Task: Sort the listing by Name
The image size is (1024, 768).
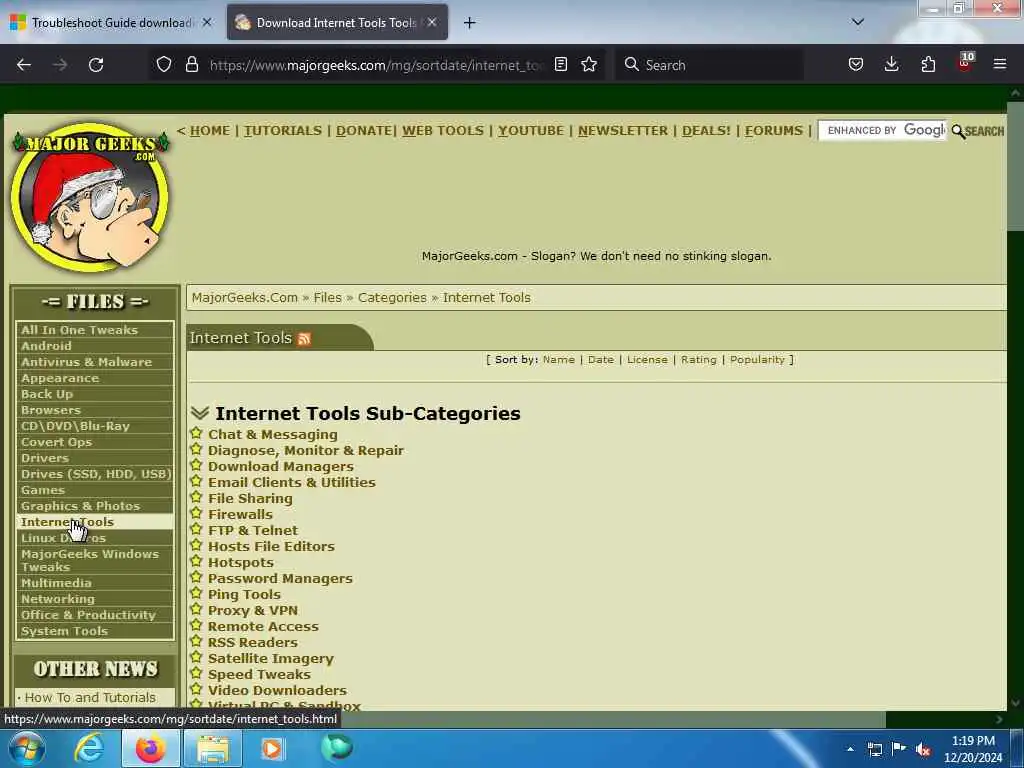Action: 558,360
